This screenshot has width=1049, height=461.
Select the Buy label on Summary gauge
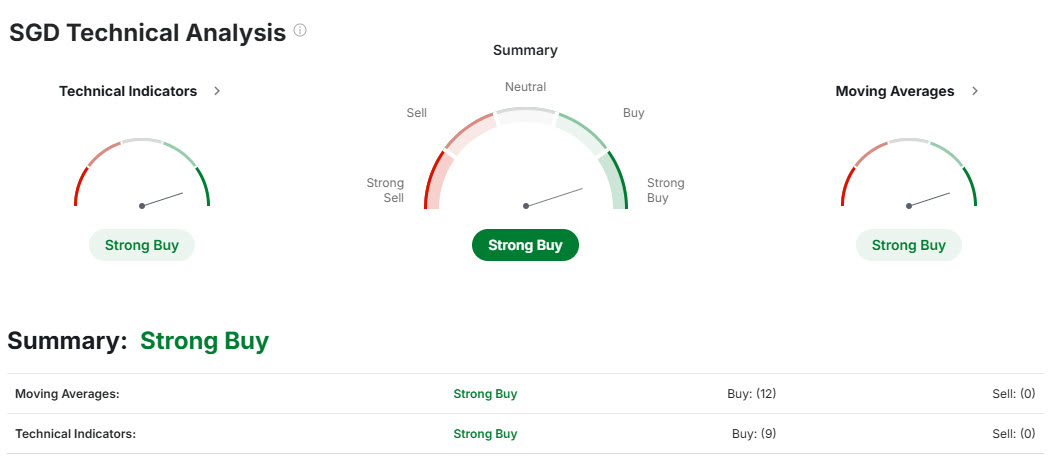click(633, 113)
